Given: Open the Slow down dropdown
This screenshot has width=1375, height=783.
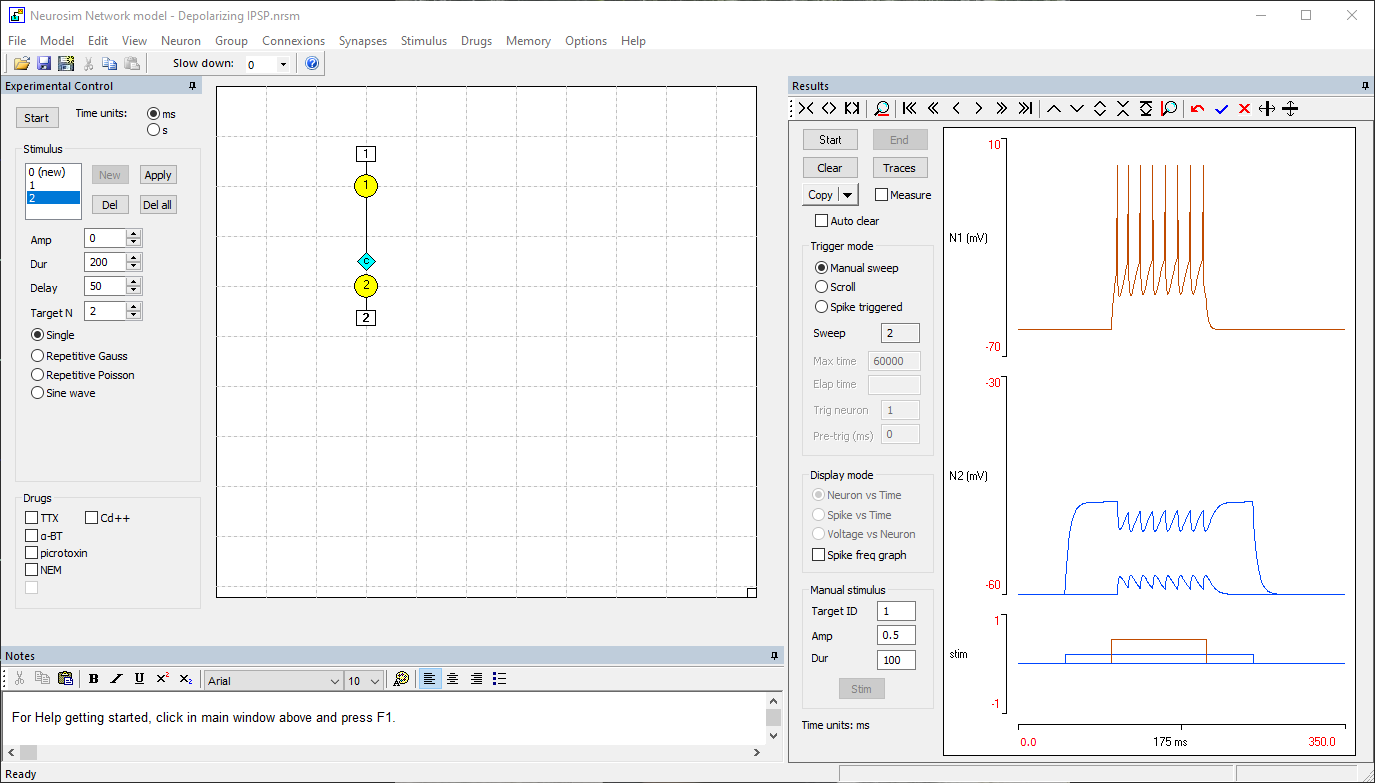Looking at the screenshot, I should point(283,64).
